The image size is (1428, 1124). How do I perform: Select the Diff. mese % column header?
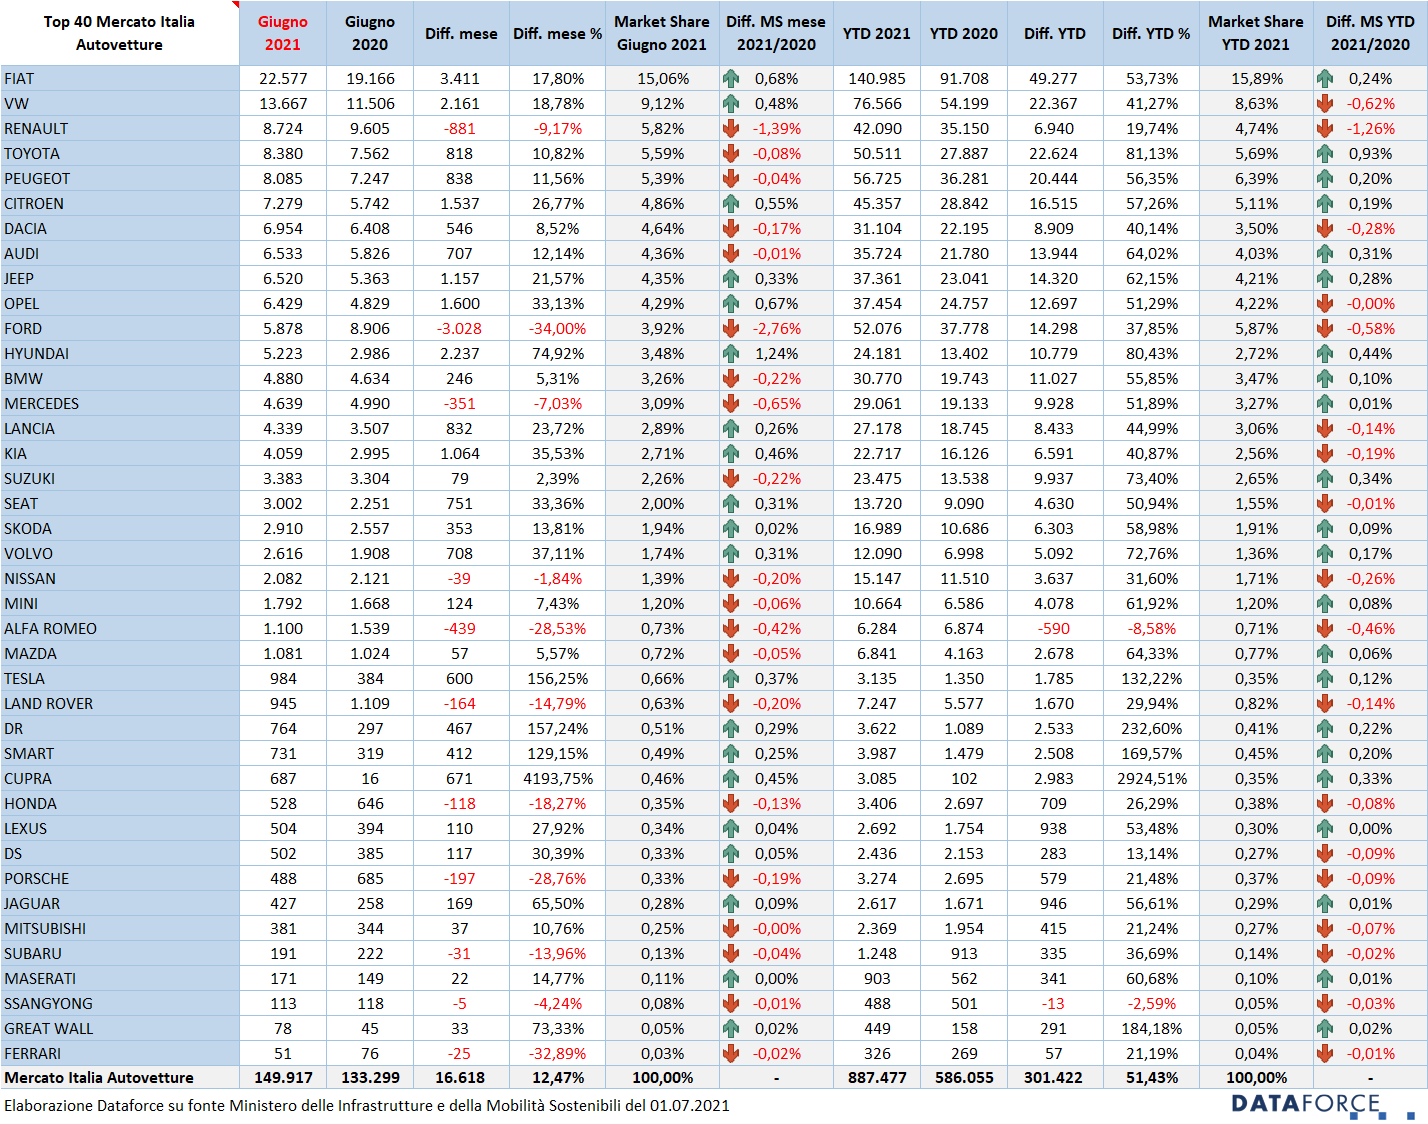[557, 33]
